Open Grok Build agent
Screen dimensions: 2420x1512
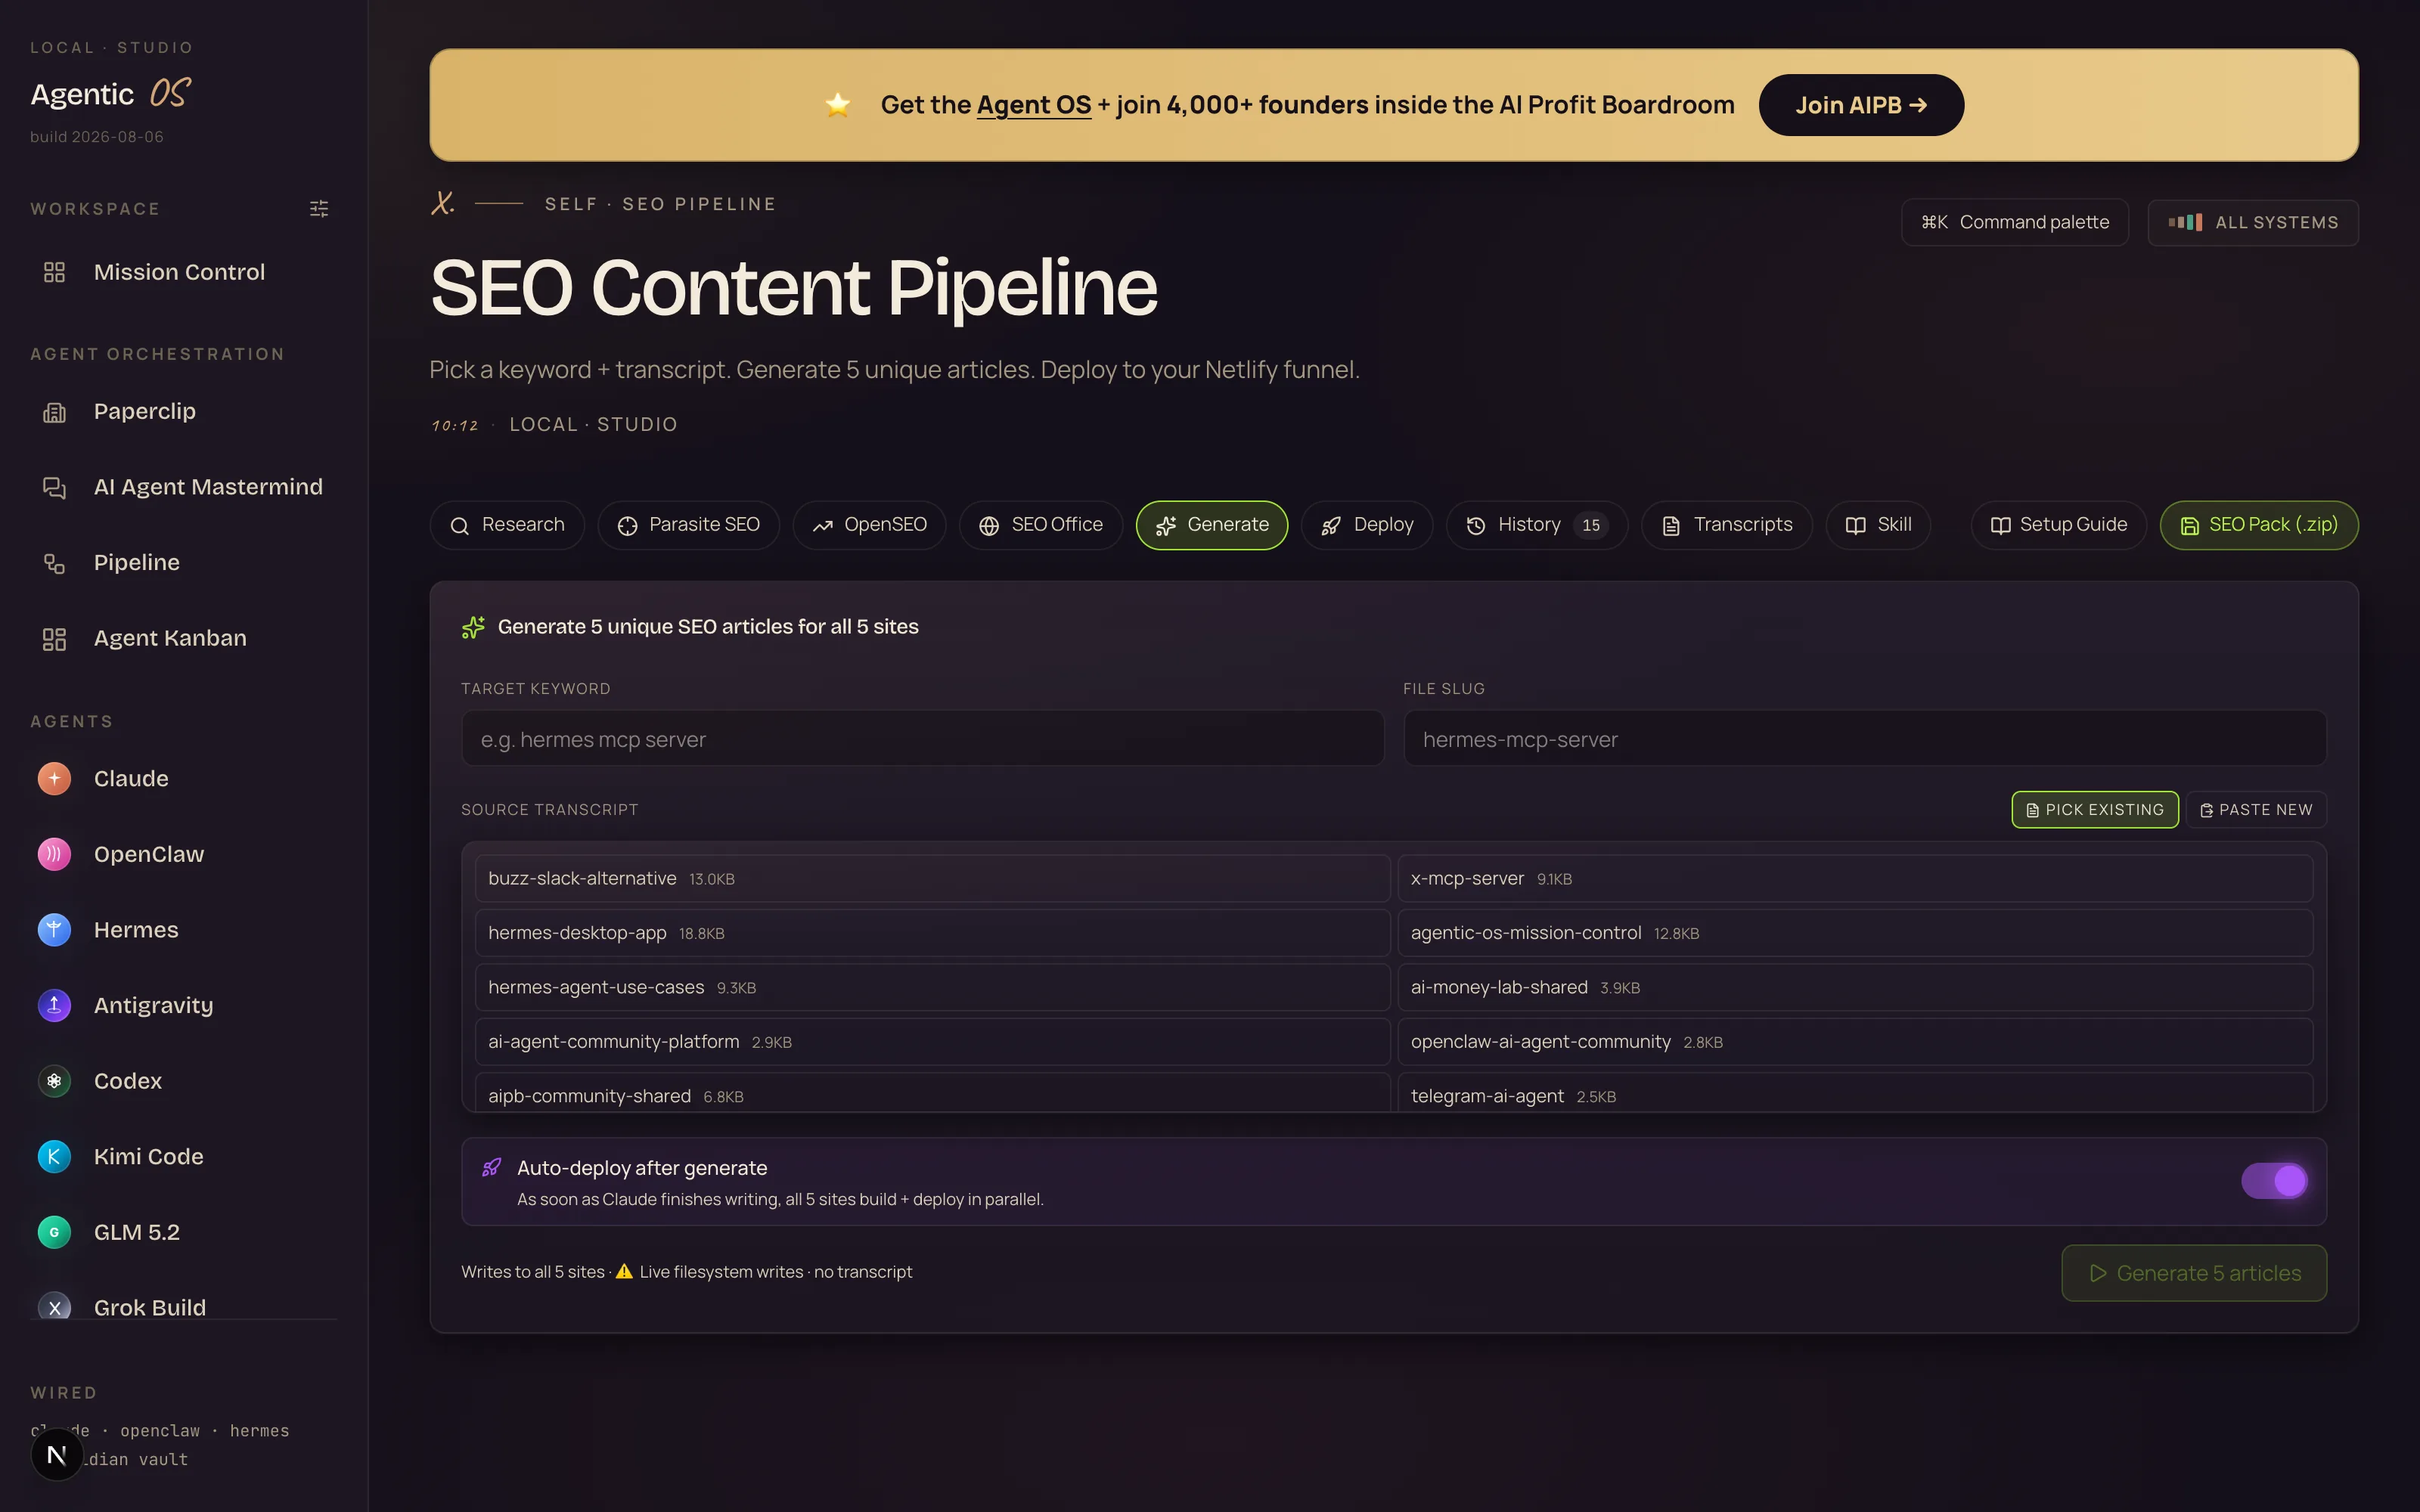tap(183, 1305)
